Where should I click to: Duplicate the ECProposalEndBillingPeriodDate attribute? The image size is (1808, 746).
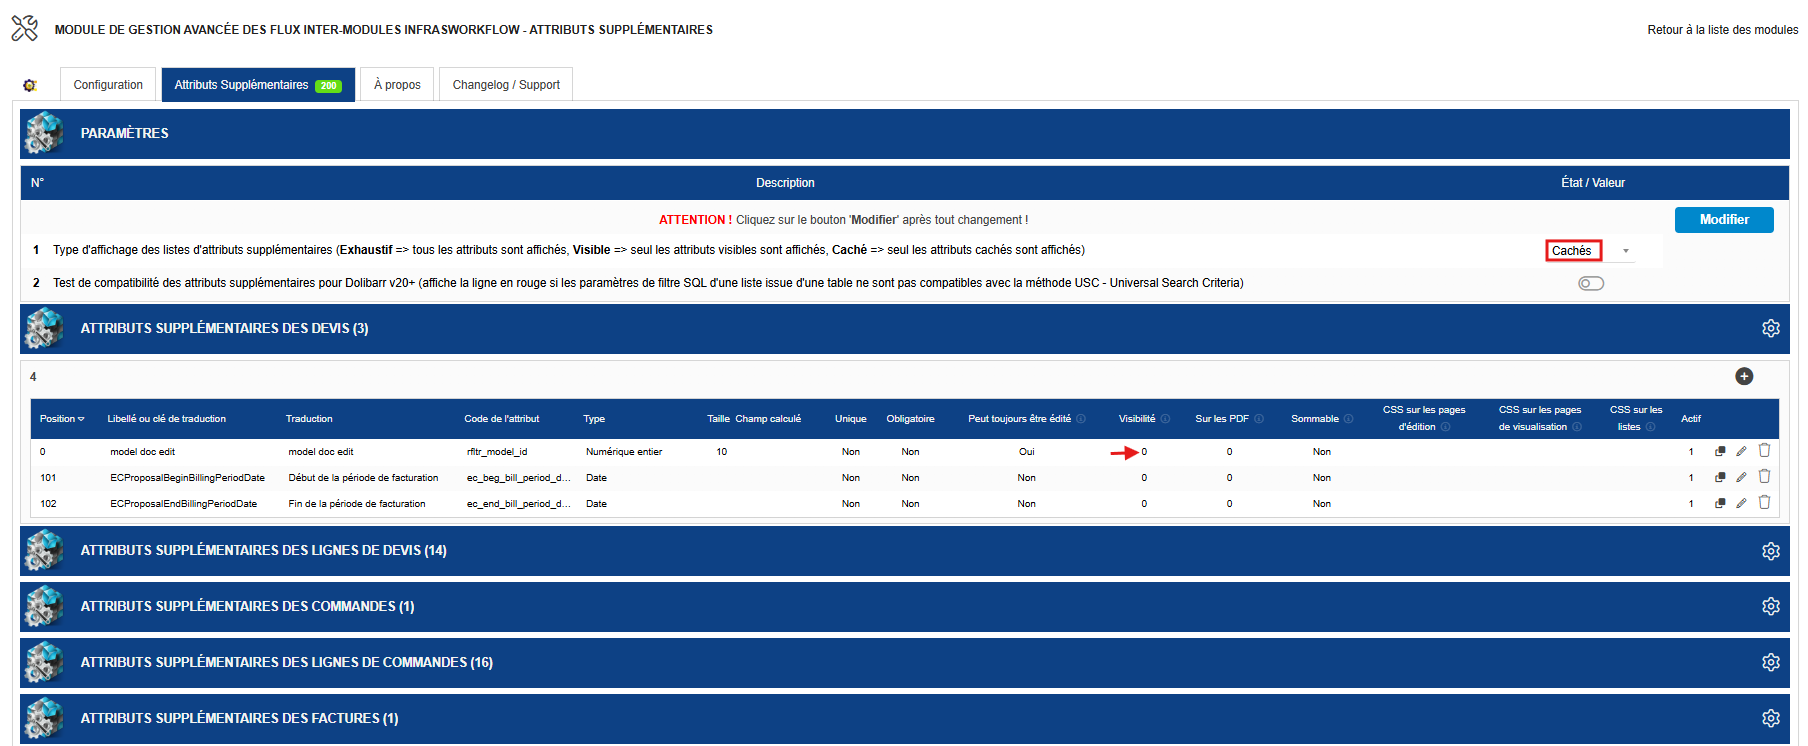pos(1720,503)
